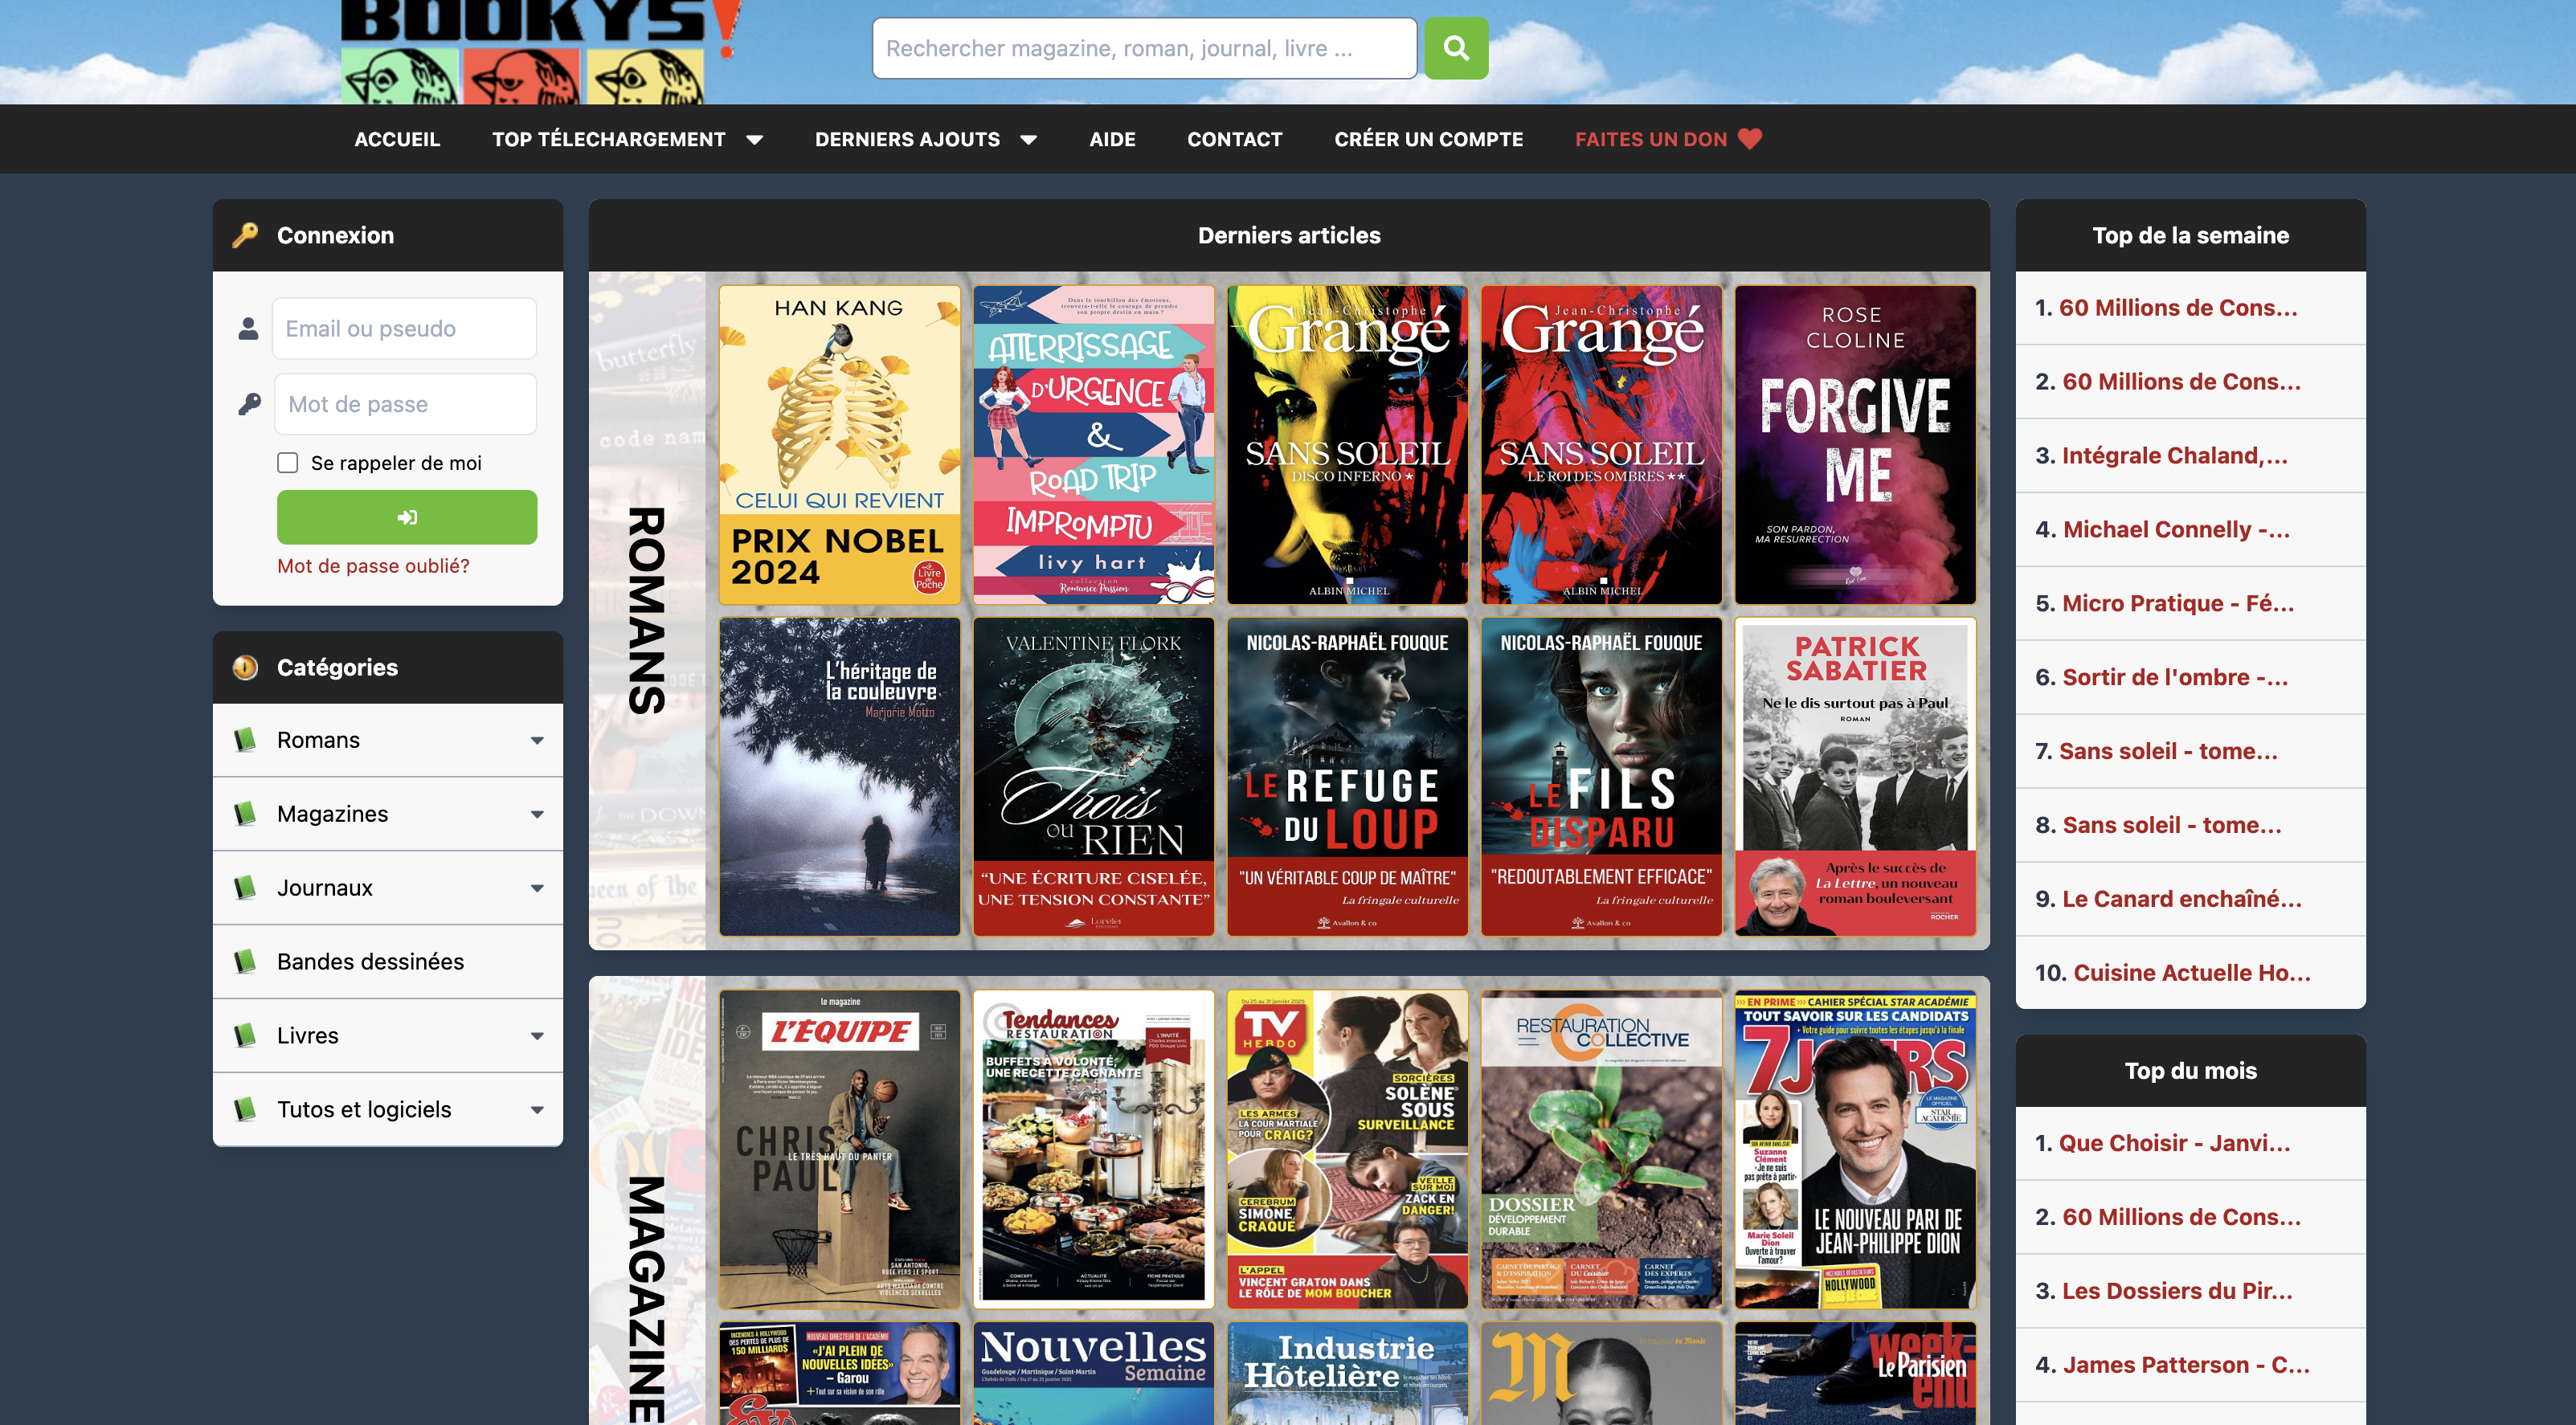Open L'héritage de la couleuvre cover
The image size is (2576, 1425).
pos(839,777)
